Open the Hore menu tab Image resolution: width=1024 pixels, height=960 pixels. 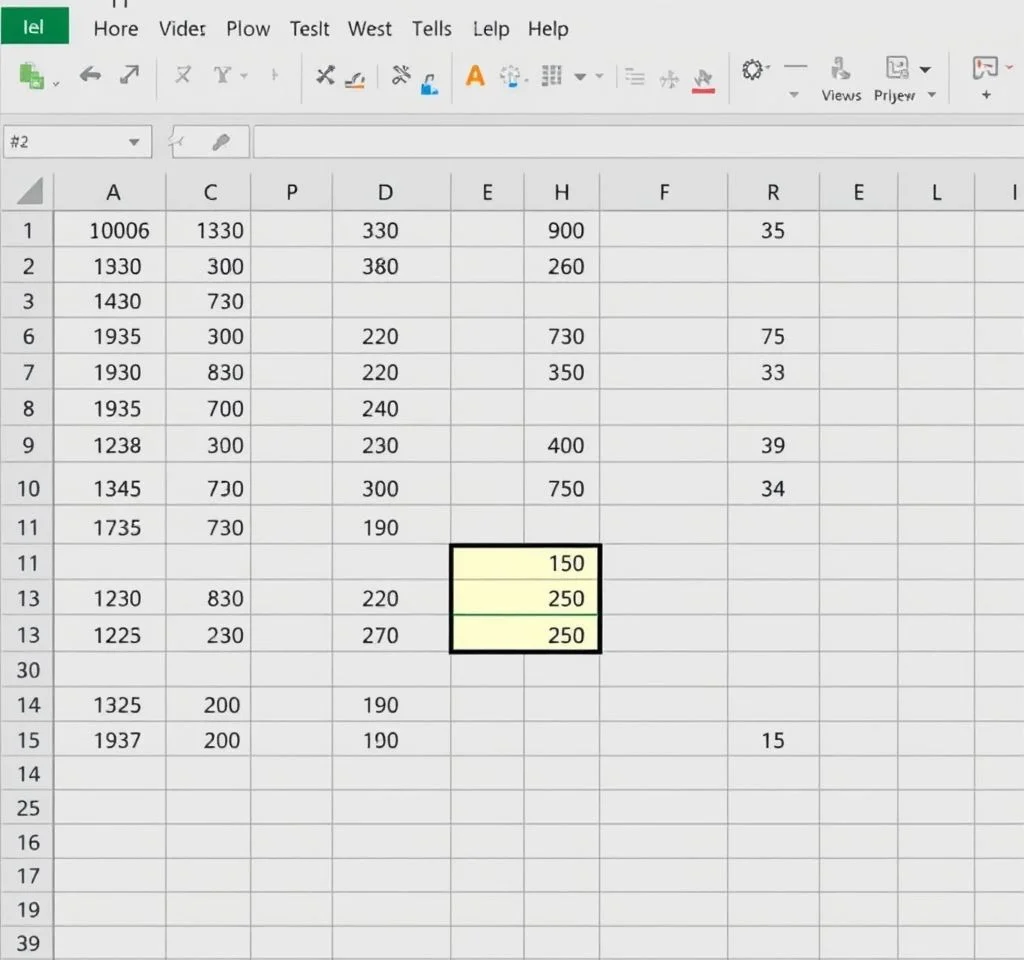click(x=115, y=29)
